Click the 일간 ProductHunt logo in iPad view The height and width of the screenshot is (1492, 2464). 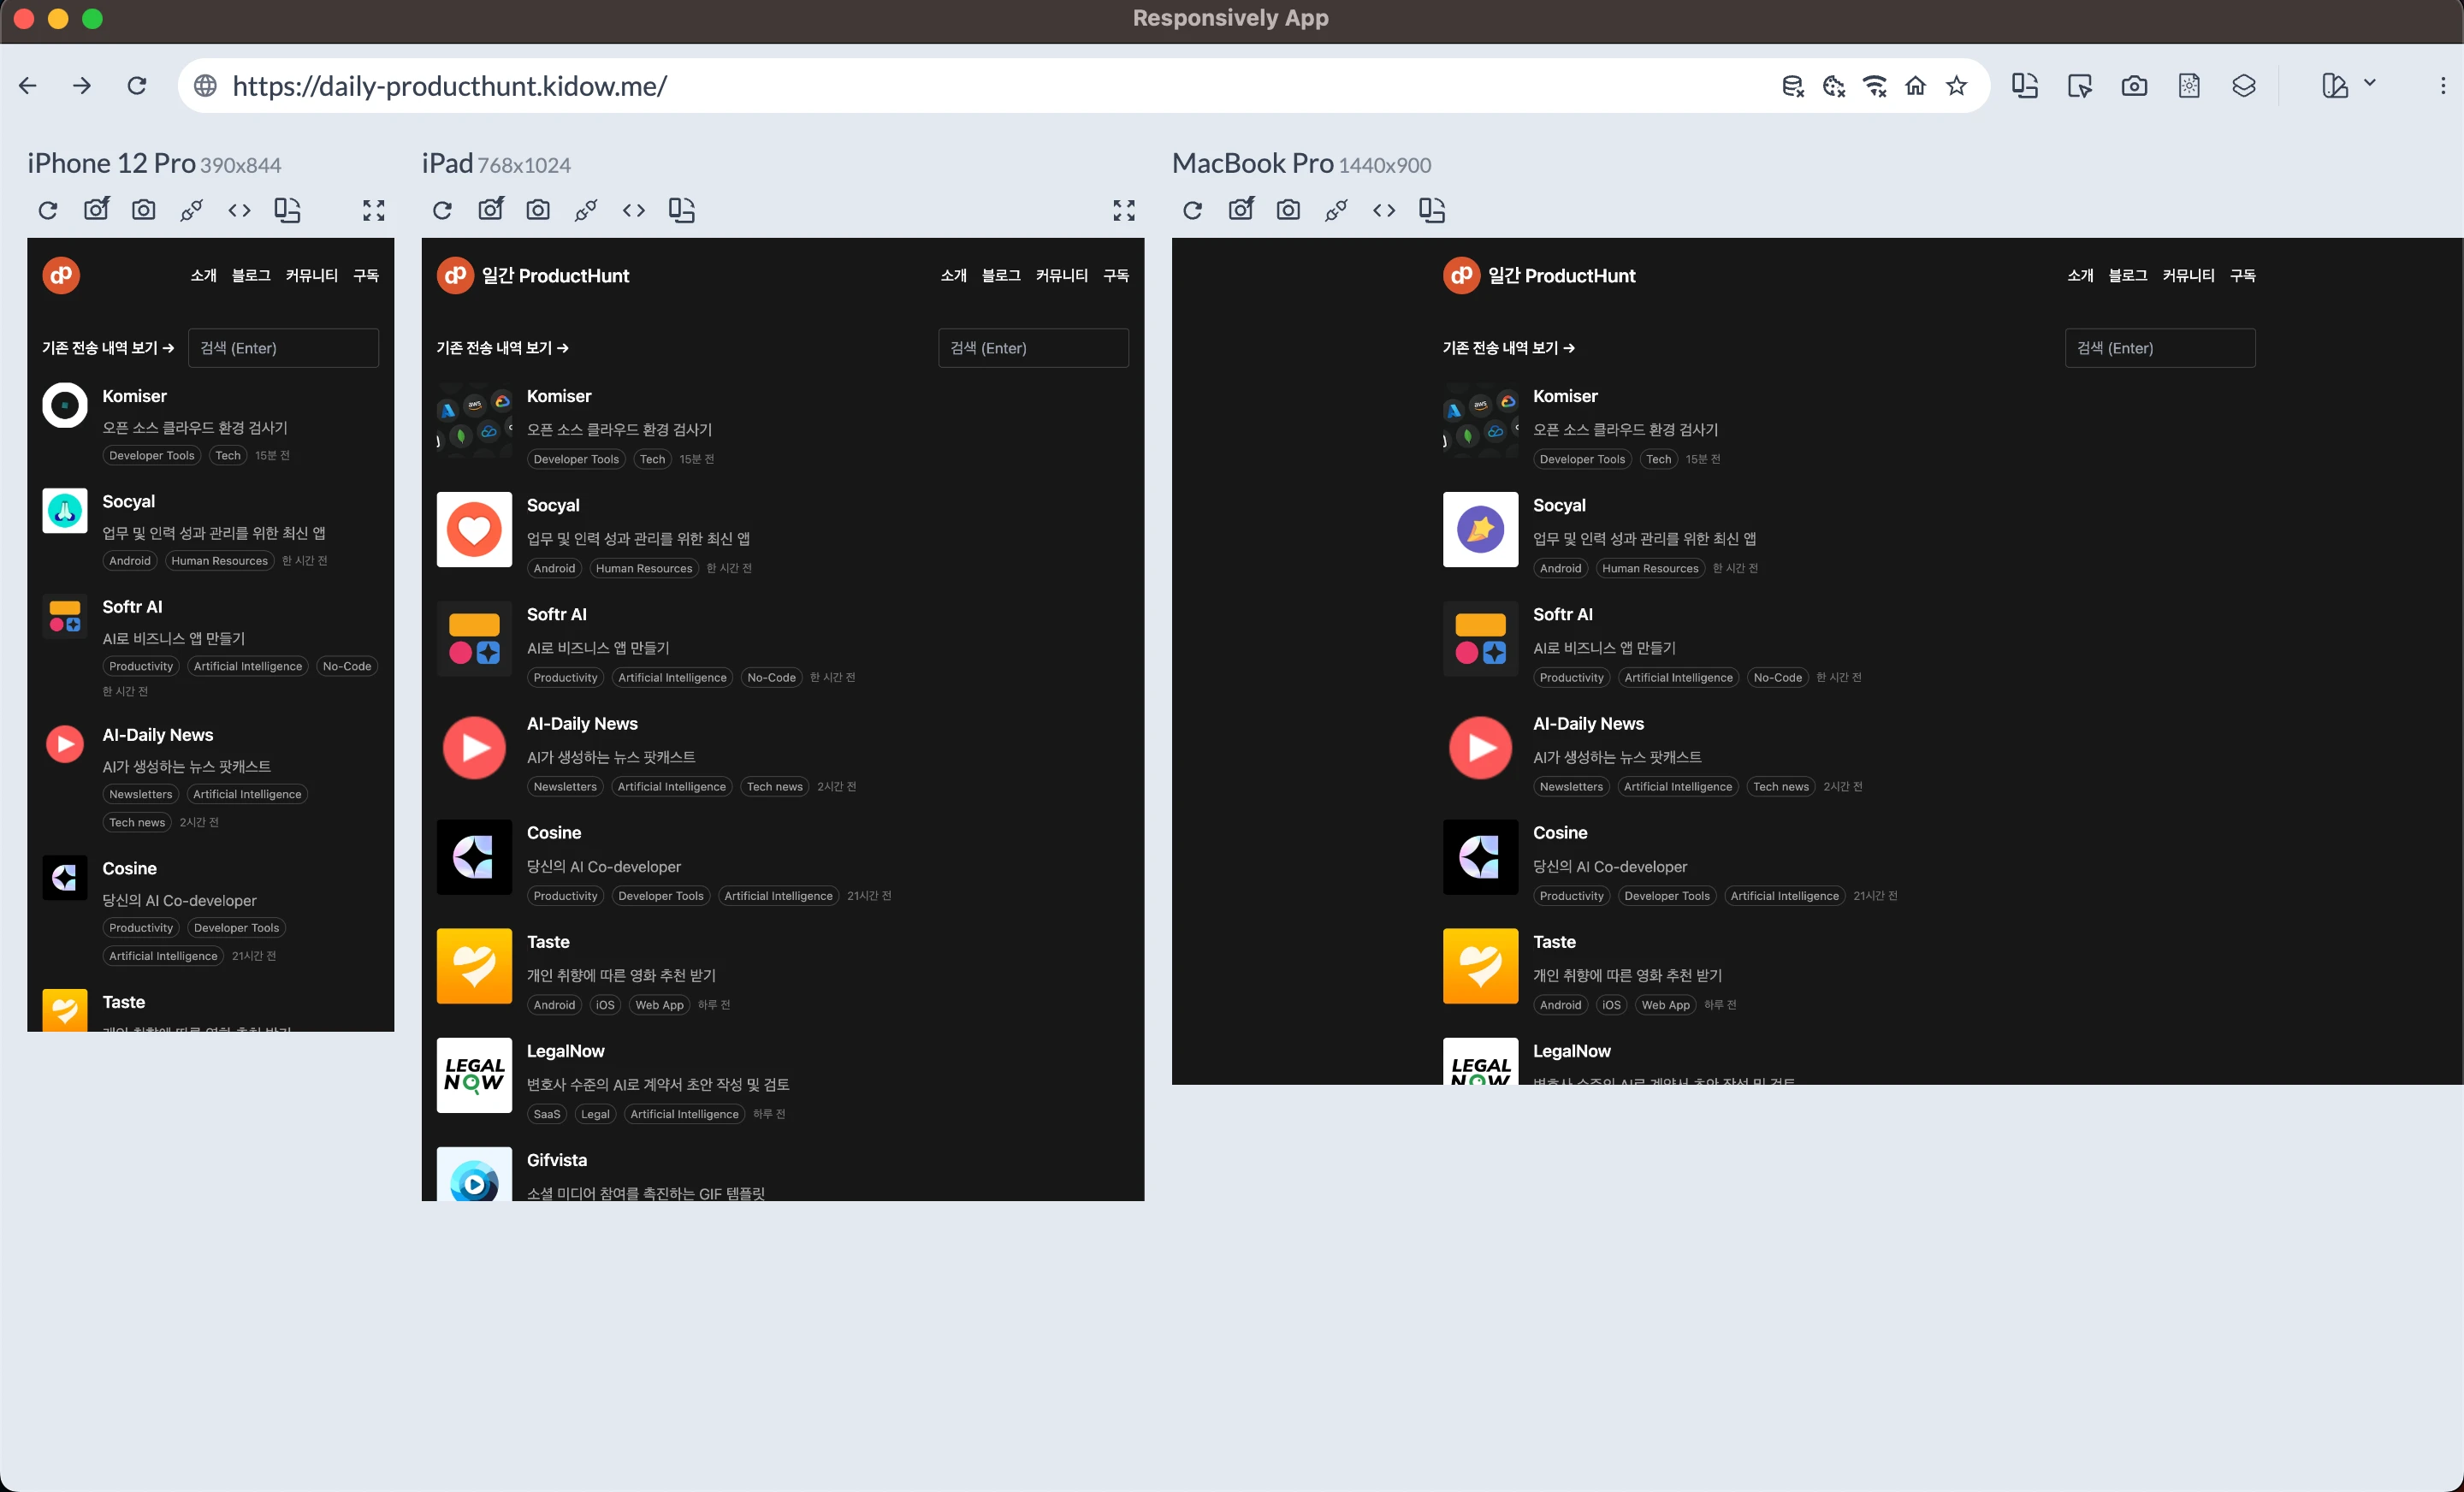pyautogui.click(x=533, y=275)
